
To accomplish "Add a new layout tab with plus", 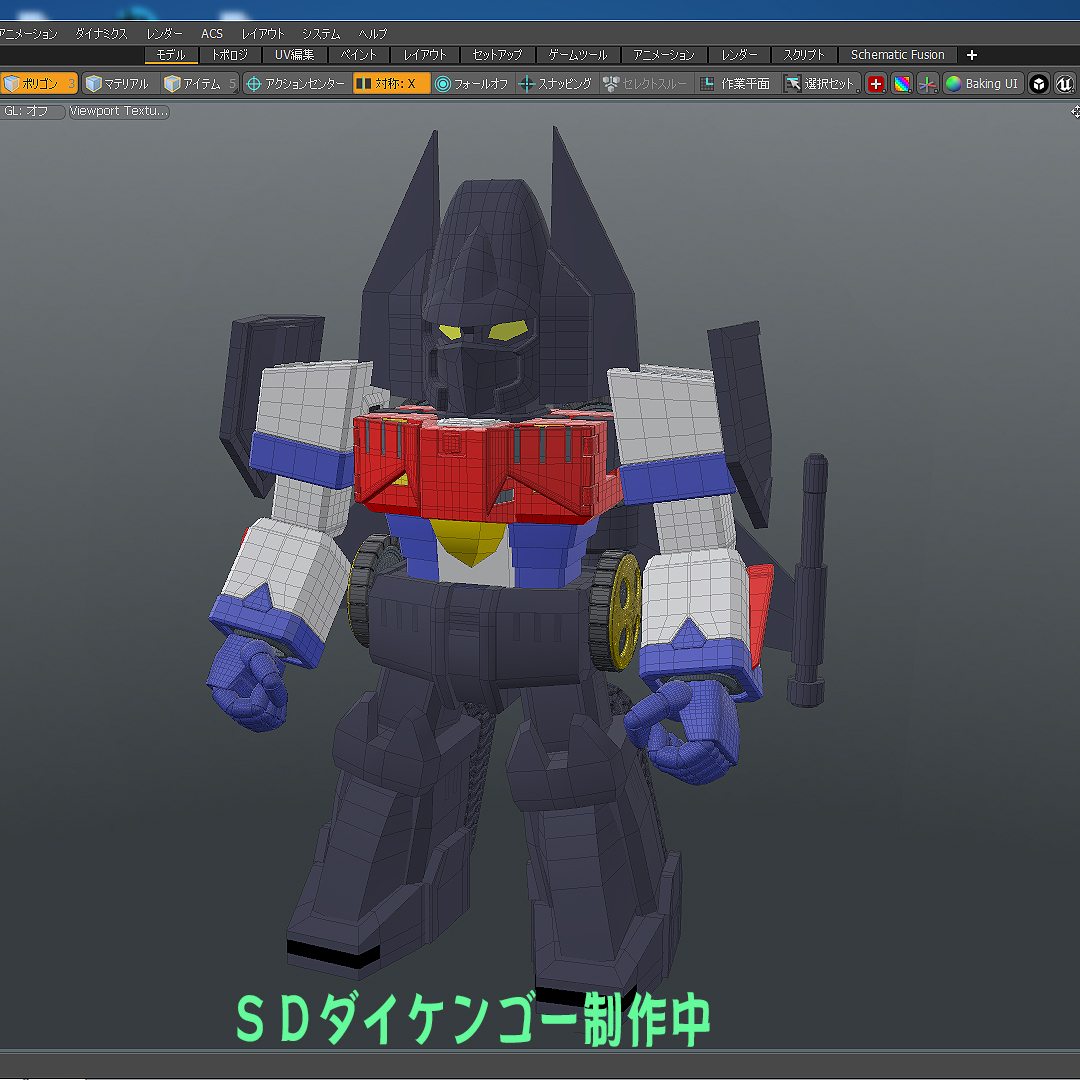I will 972,55.
